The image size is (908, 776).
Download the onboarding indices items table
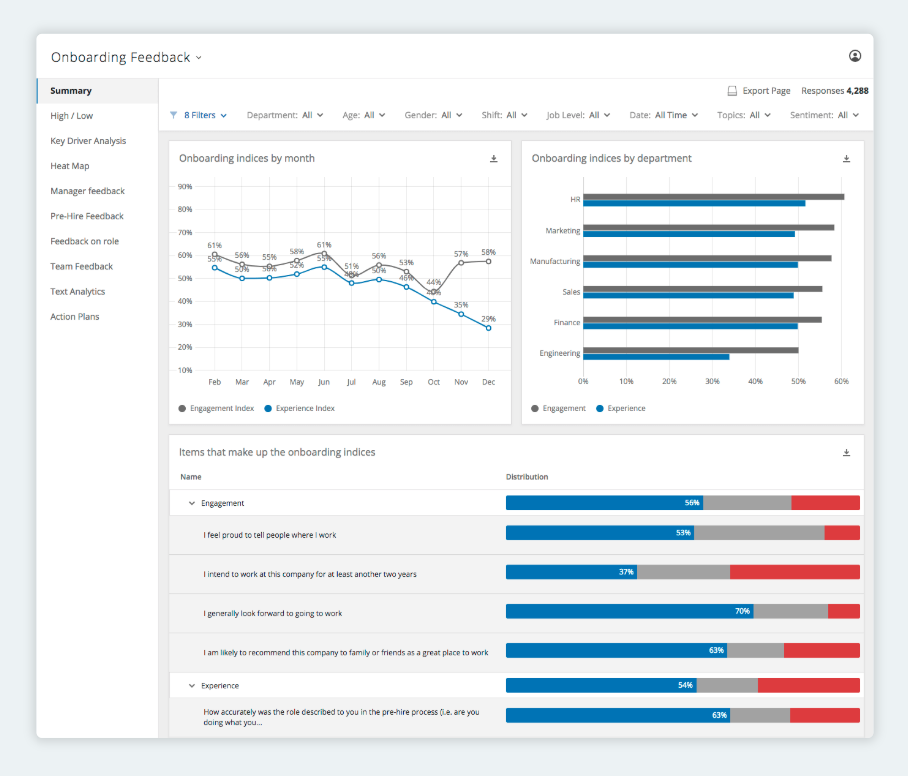point(846,451)
